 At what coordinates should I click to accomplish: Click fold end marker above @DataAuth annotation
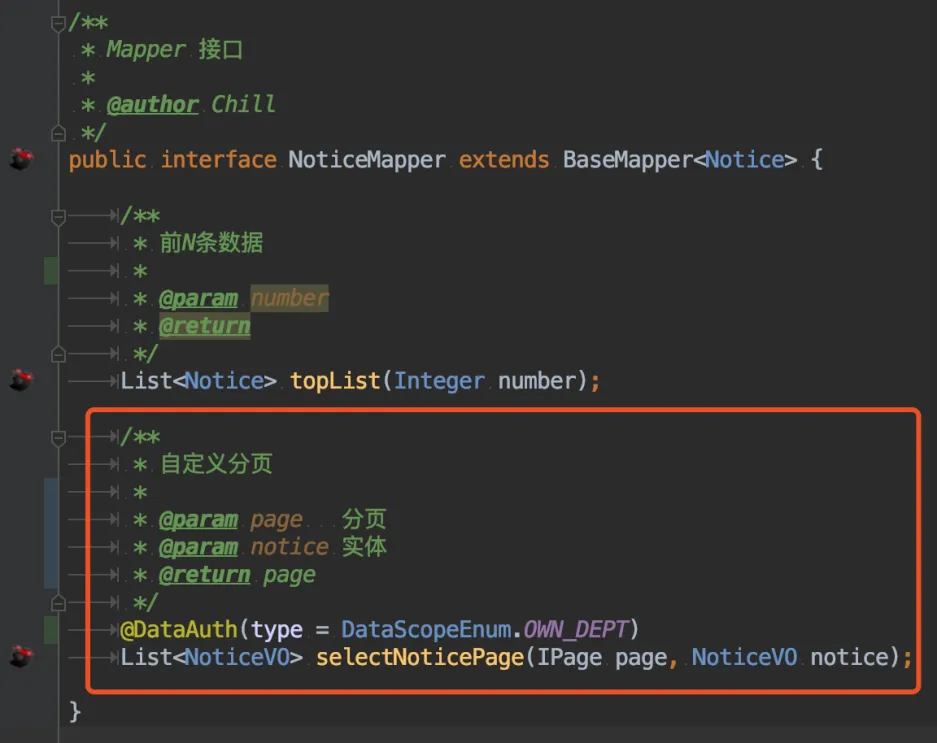click(58, 603)
